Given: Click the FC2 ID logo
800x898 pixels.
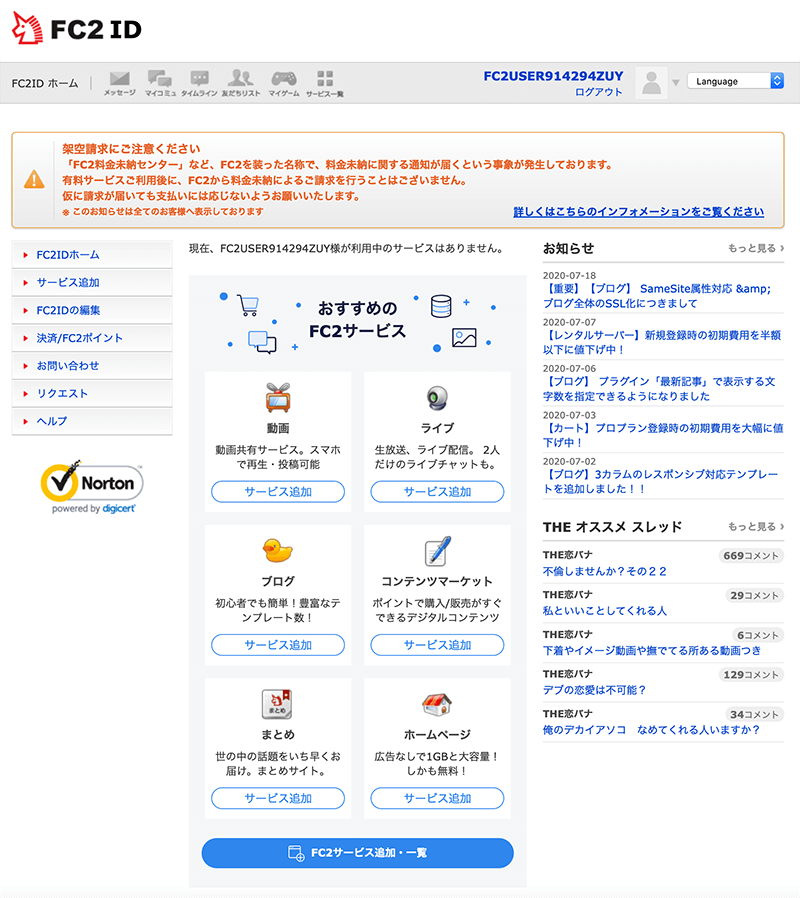Looking at the screenshot, I should point(77,29).
